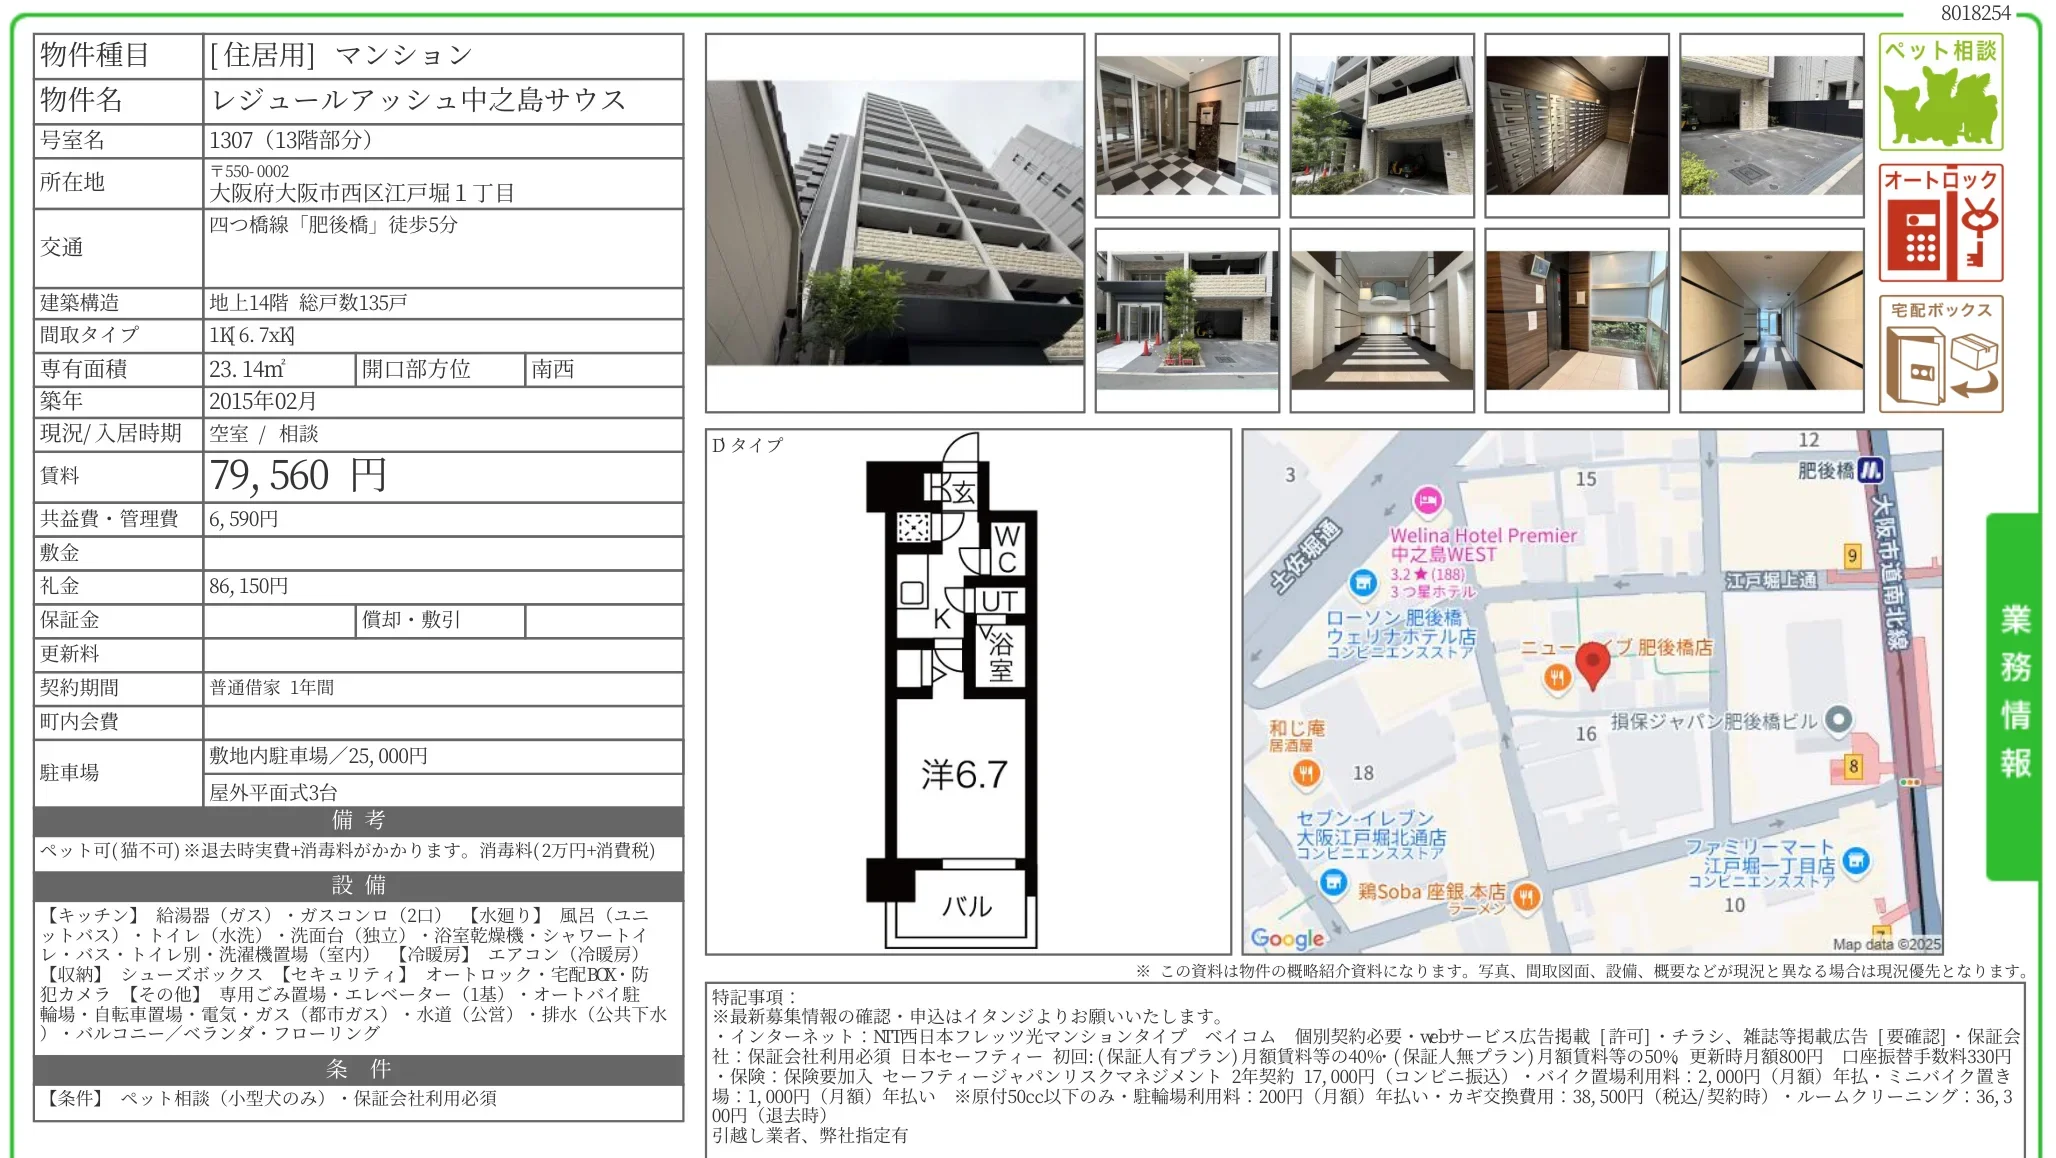Open the mailbox room photo thumbnail

[x=1577, y=125]
